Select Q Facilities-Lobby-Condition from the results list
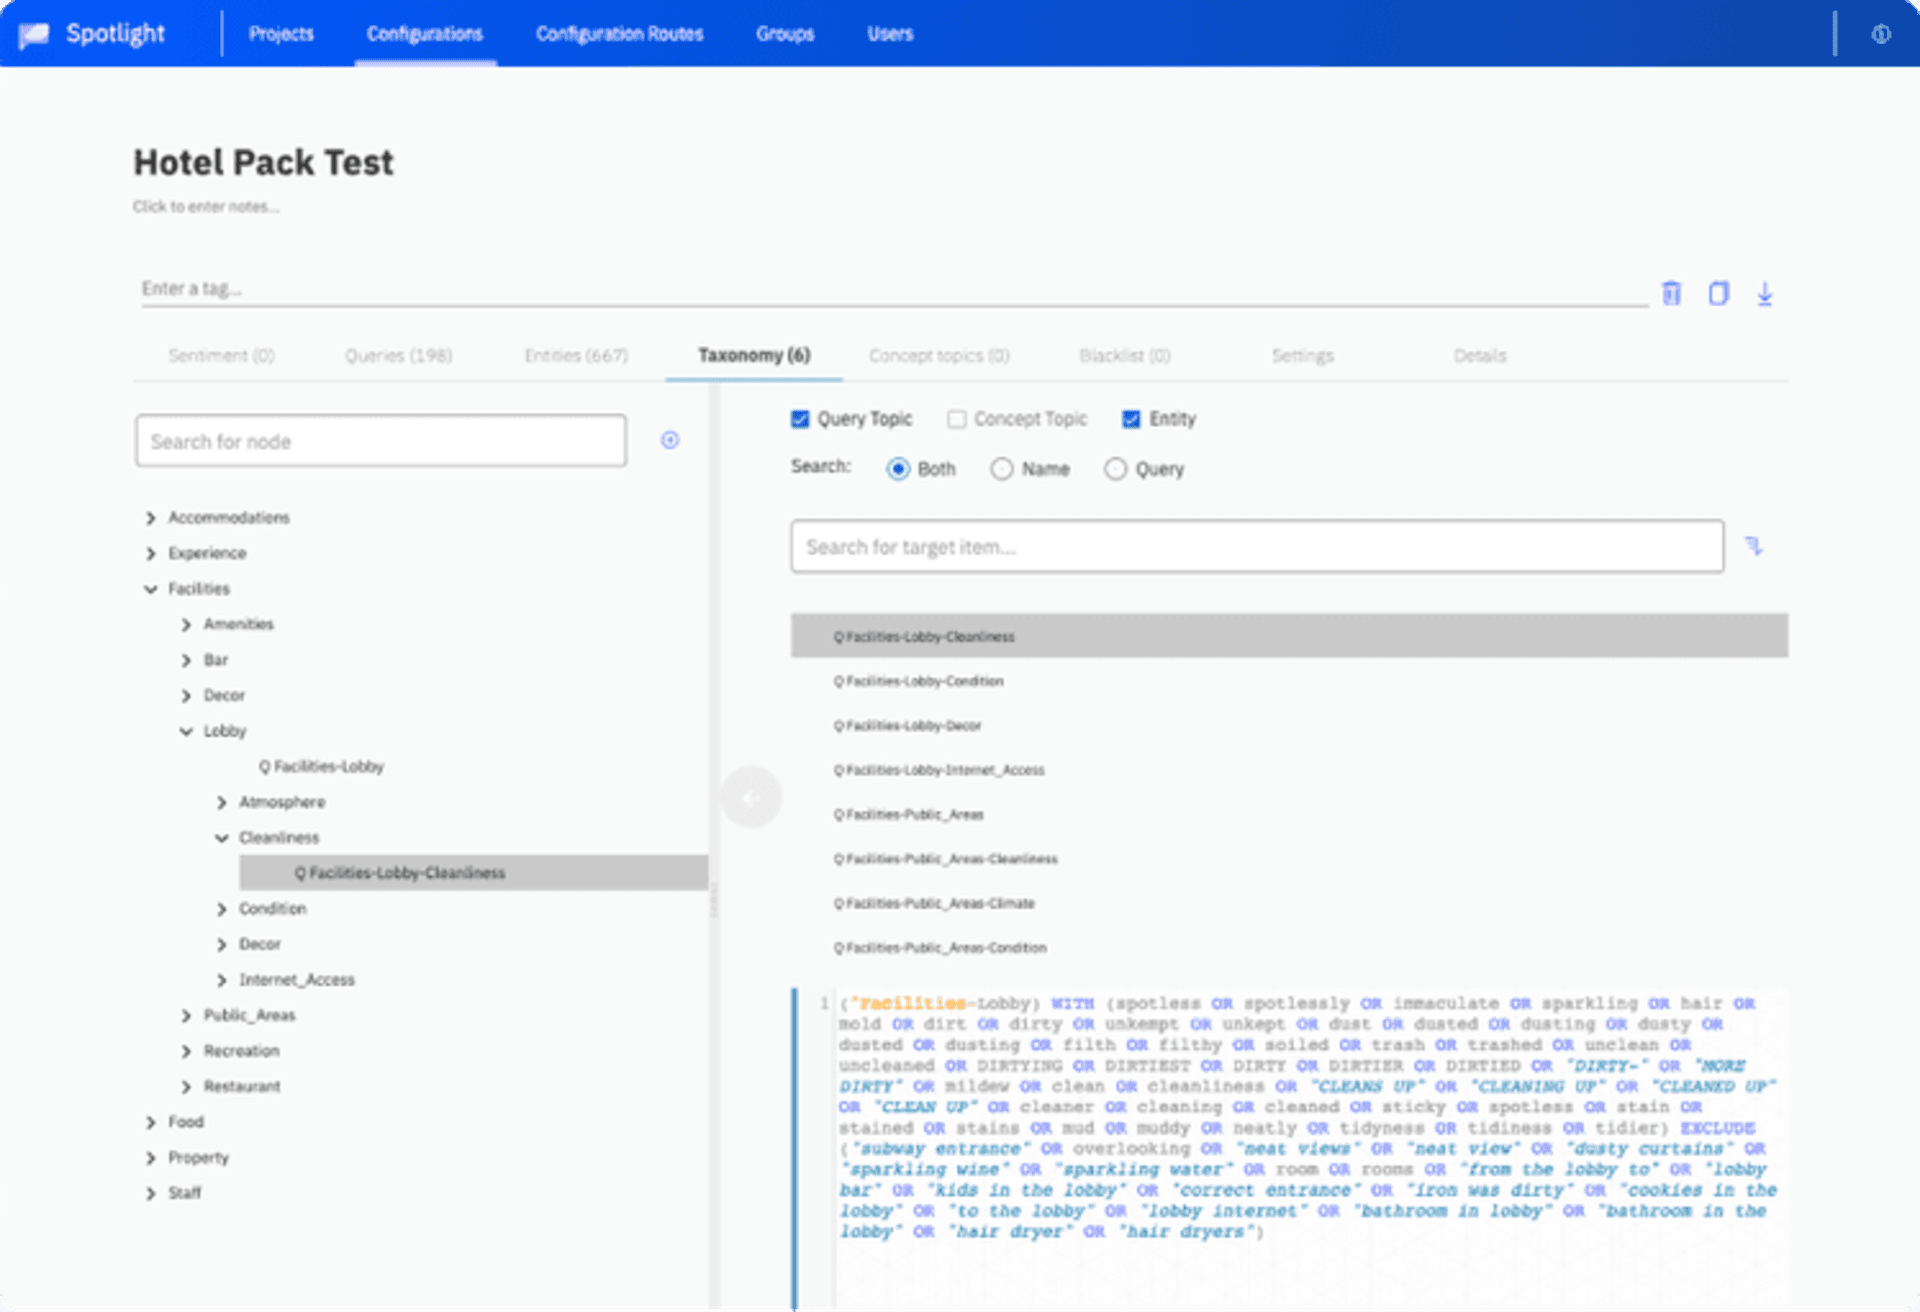The height and width of the screenshot is (1312, 1920). tap(919, 681)
